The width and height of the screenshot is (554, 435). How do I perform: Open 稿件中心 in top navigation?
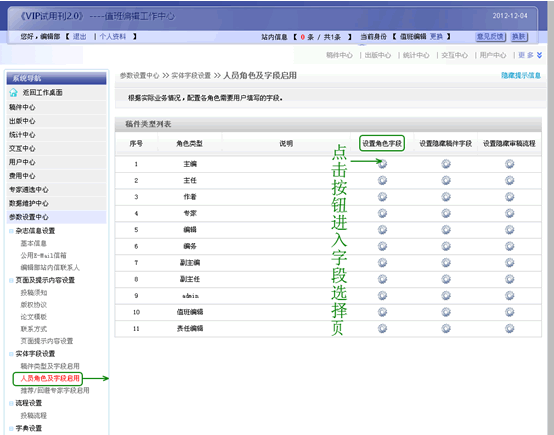339,55
